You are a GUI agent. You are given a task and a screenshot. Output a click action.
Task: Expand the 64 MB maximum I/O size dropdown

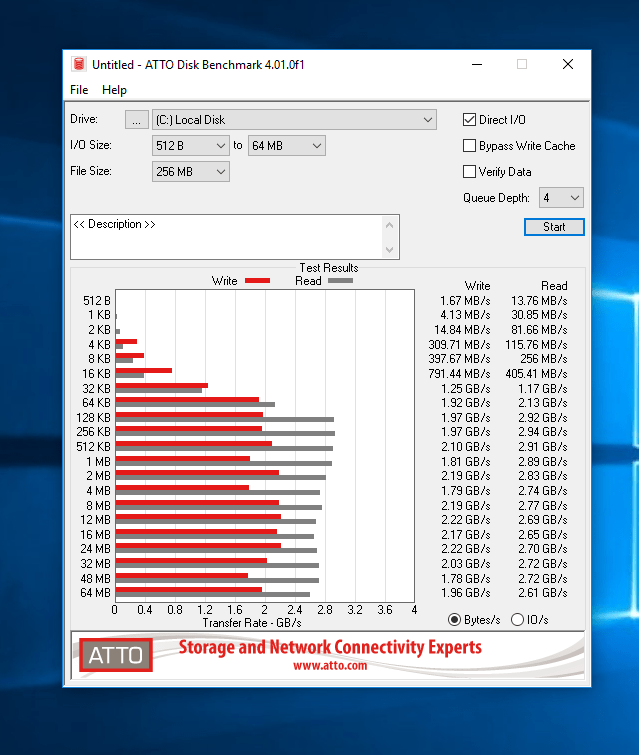coord(287,146)
